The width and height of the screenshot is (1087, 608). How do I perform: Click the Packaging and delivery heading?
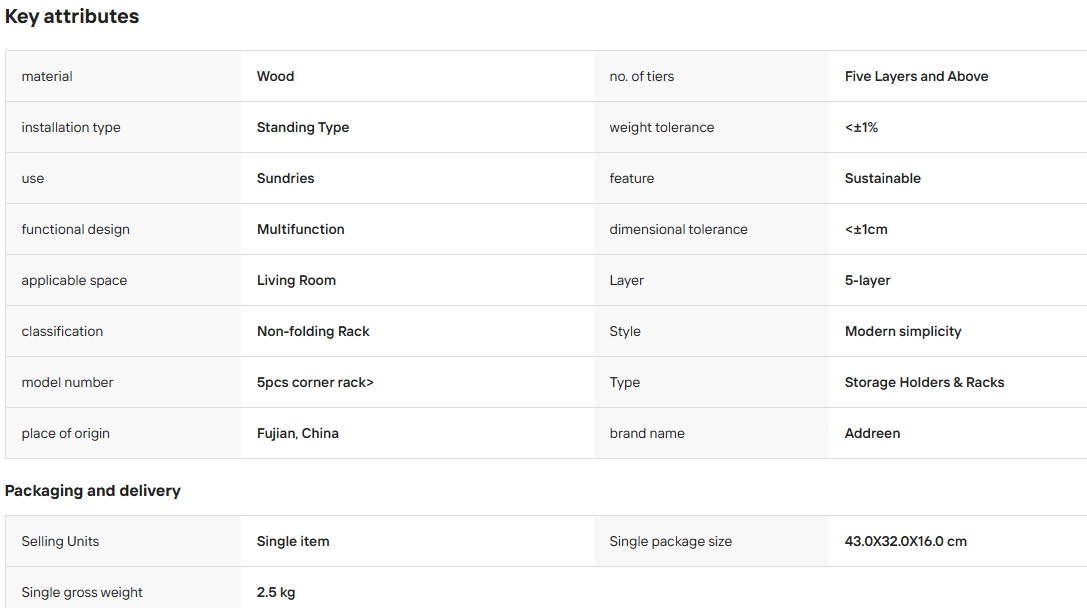pos(93,491)
